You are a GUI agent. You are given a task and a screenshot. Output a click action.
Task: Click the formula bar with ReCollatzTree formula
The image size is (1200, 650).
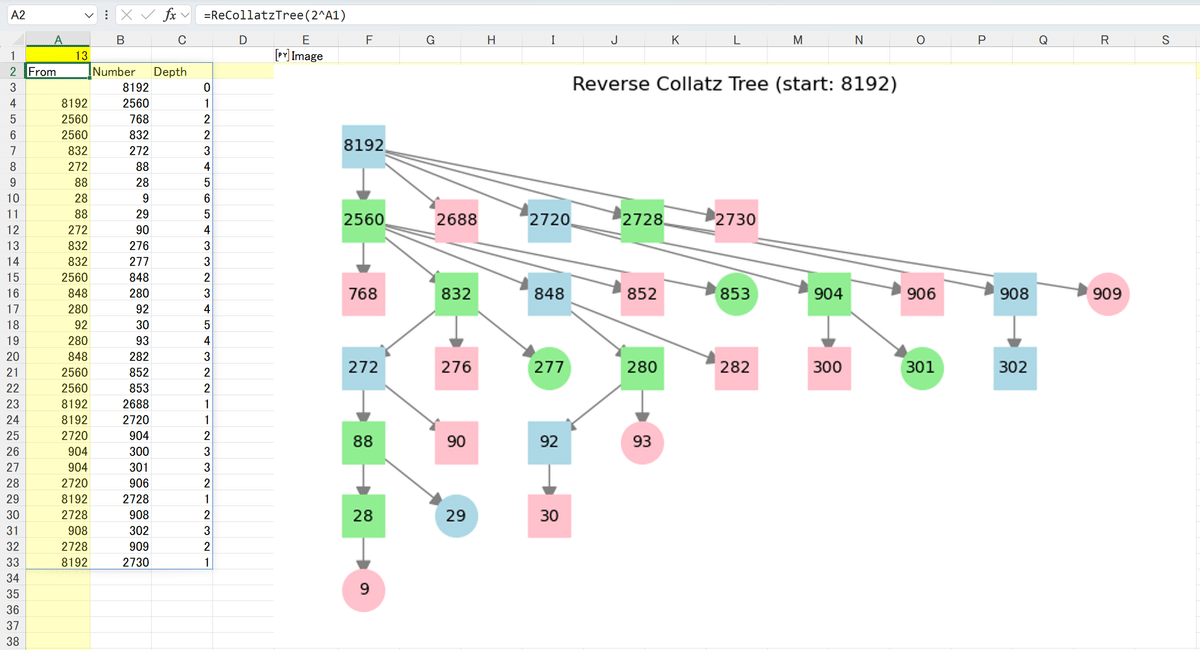pyautogui.click(x=695, y=14)
